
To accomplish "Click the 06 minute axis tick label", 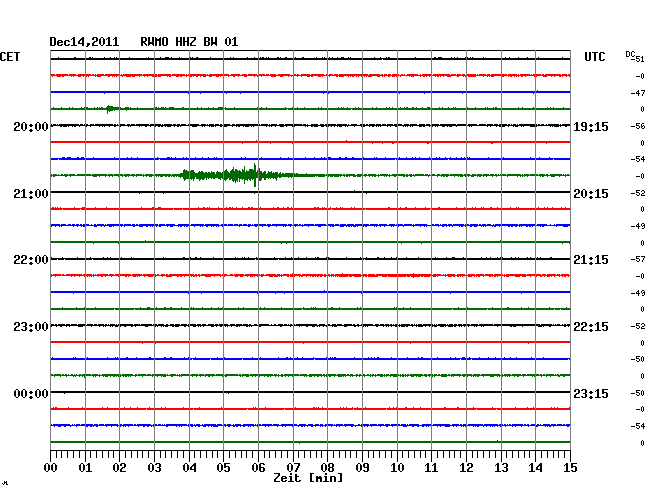I will pos(258,468).
